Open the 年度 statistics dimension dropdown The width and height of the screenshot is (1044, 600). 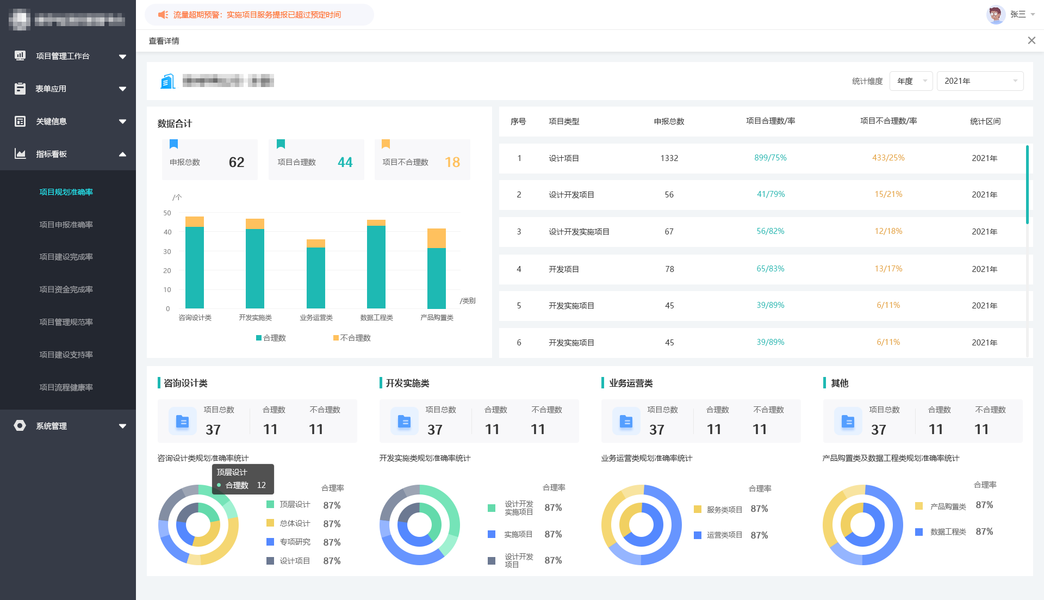(912, 81)
